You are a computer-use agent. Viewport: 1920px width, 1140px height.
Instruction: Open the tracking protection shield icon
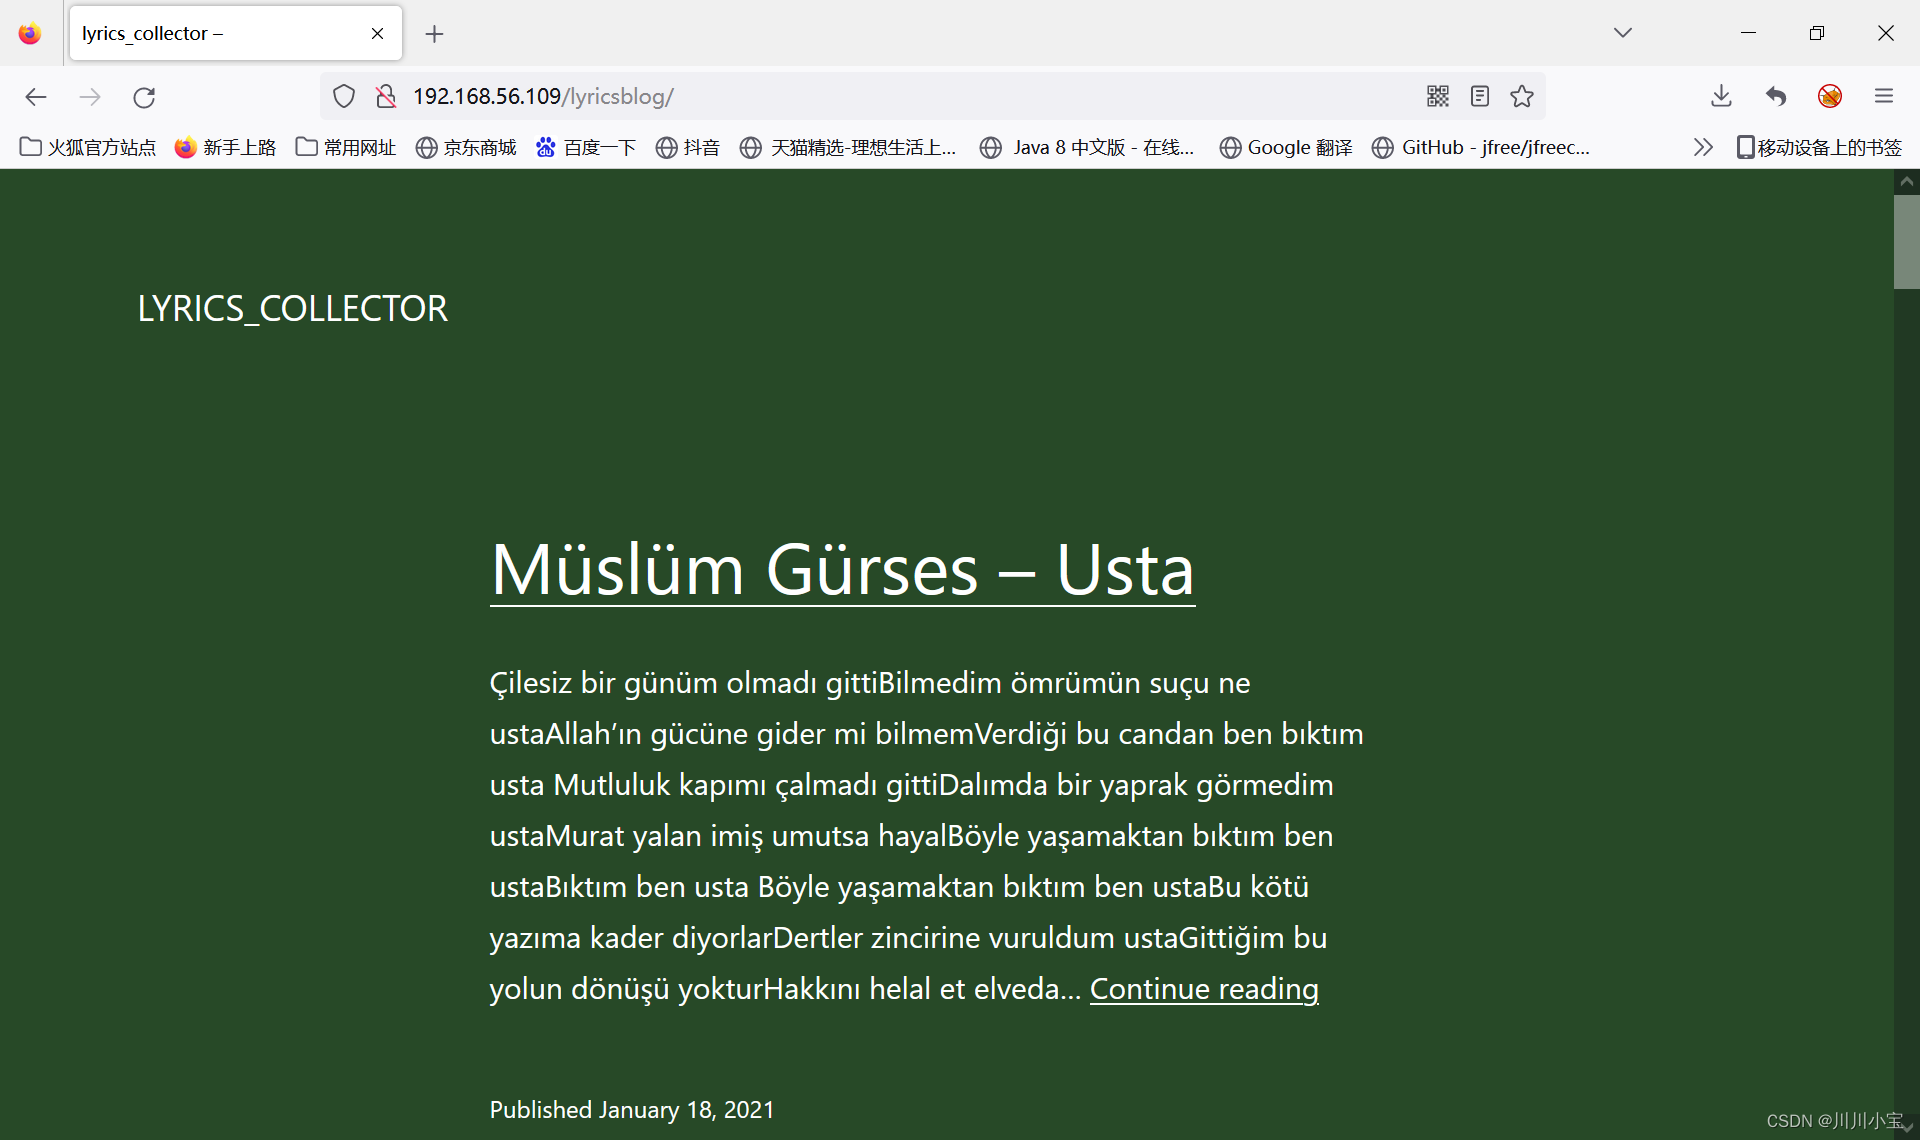[x=344, y=97]
